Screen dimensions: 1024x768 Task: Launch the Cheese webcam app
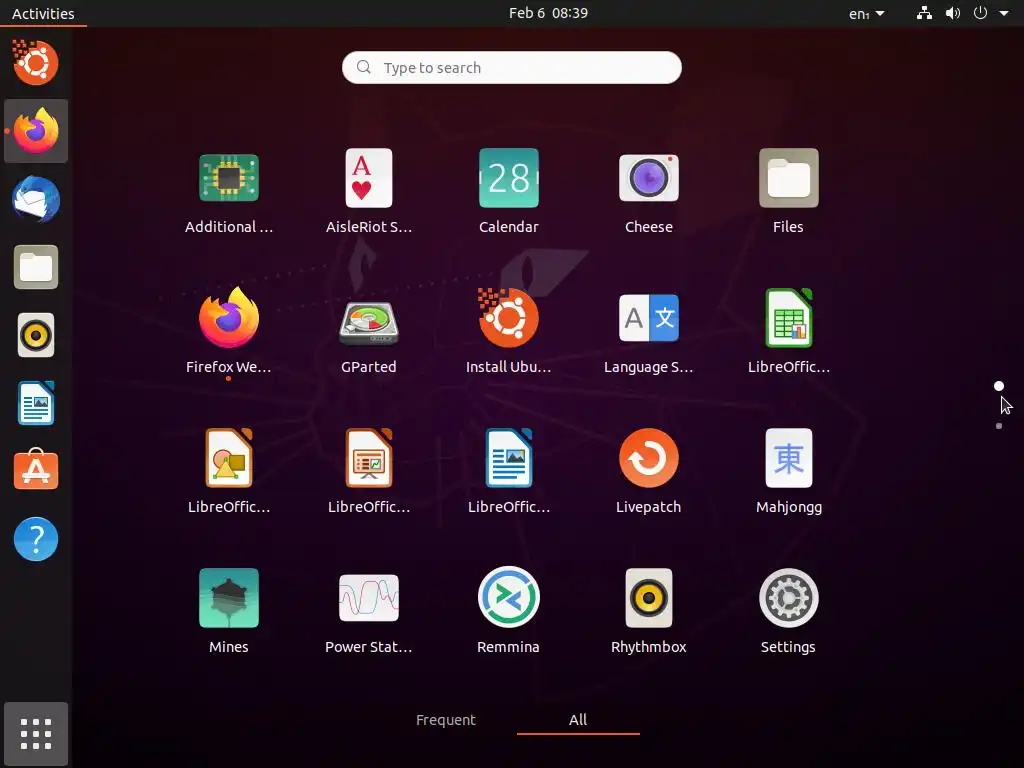tap(648, 178)
